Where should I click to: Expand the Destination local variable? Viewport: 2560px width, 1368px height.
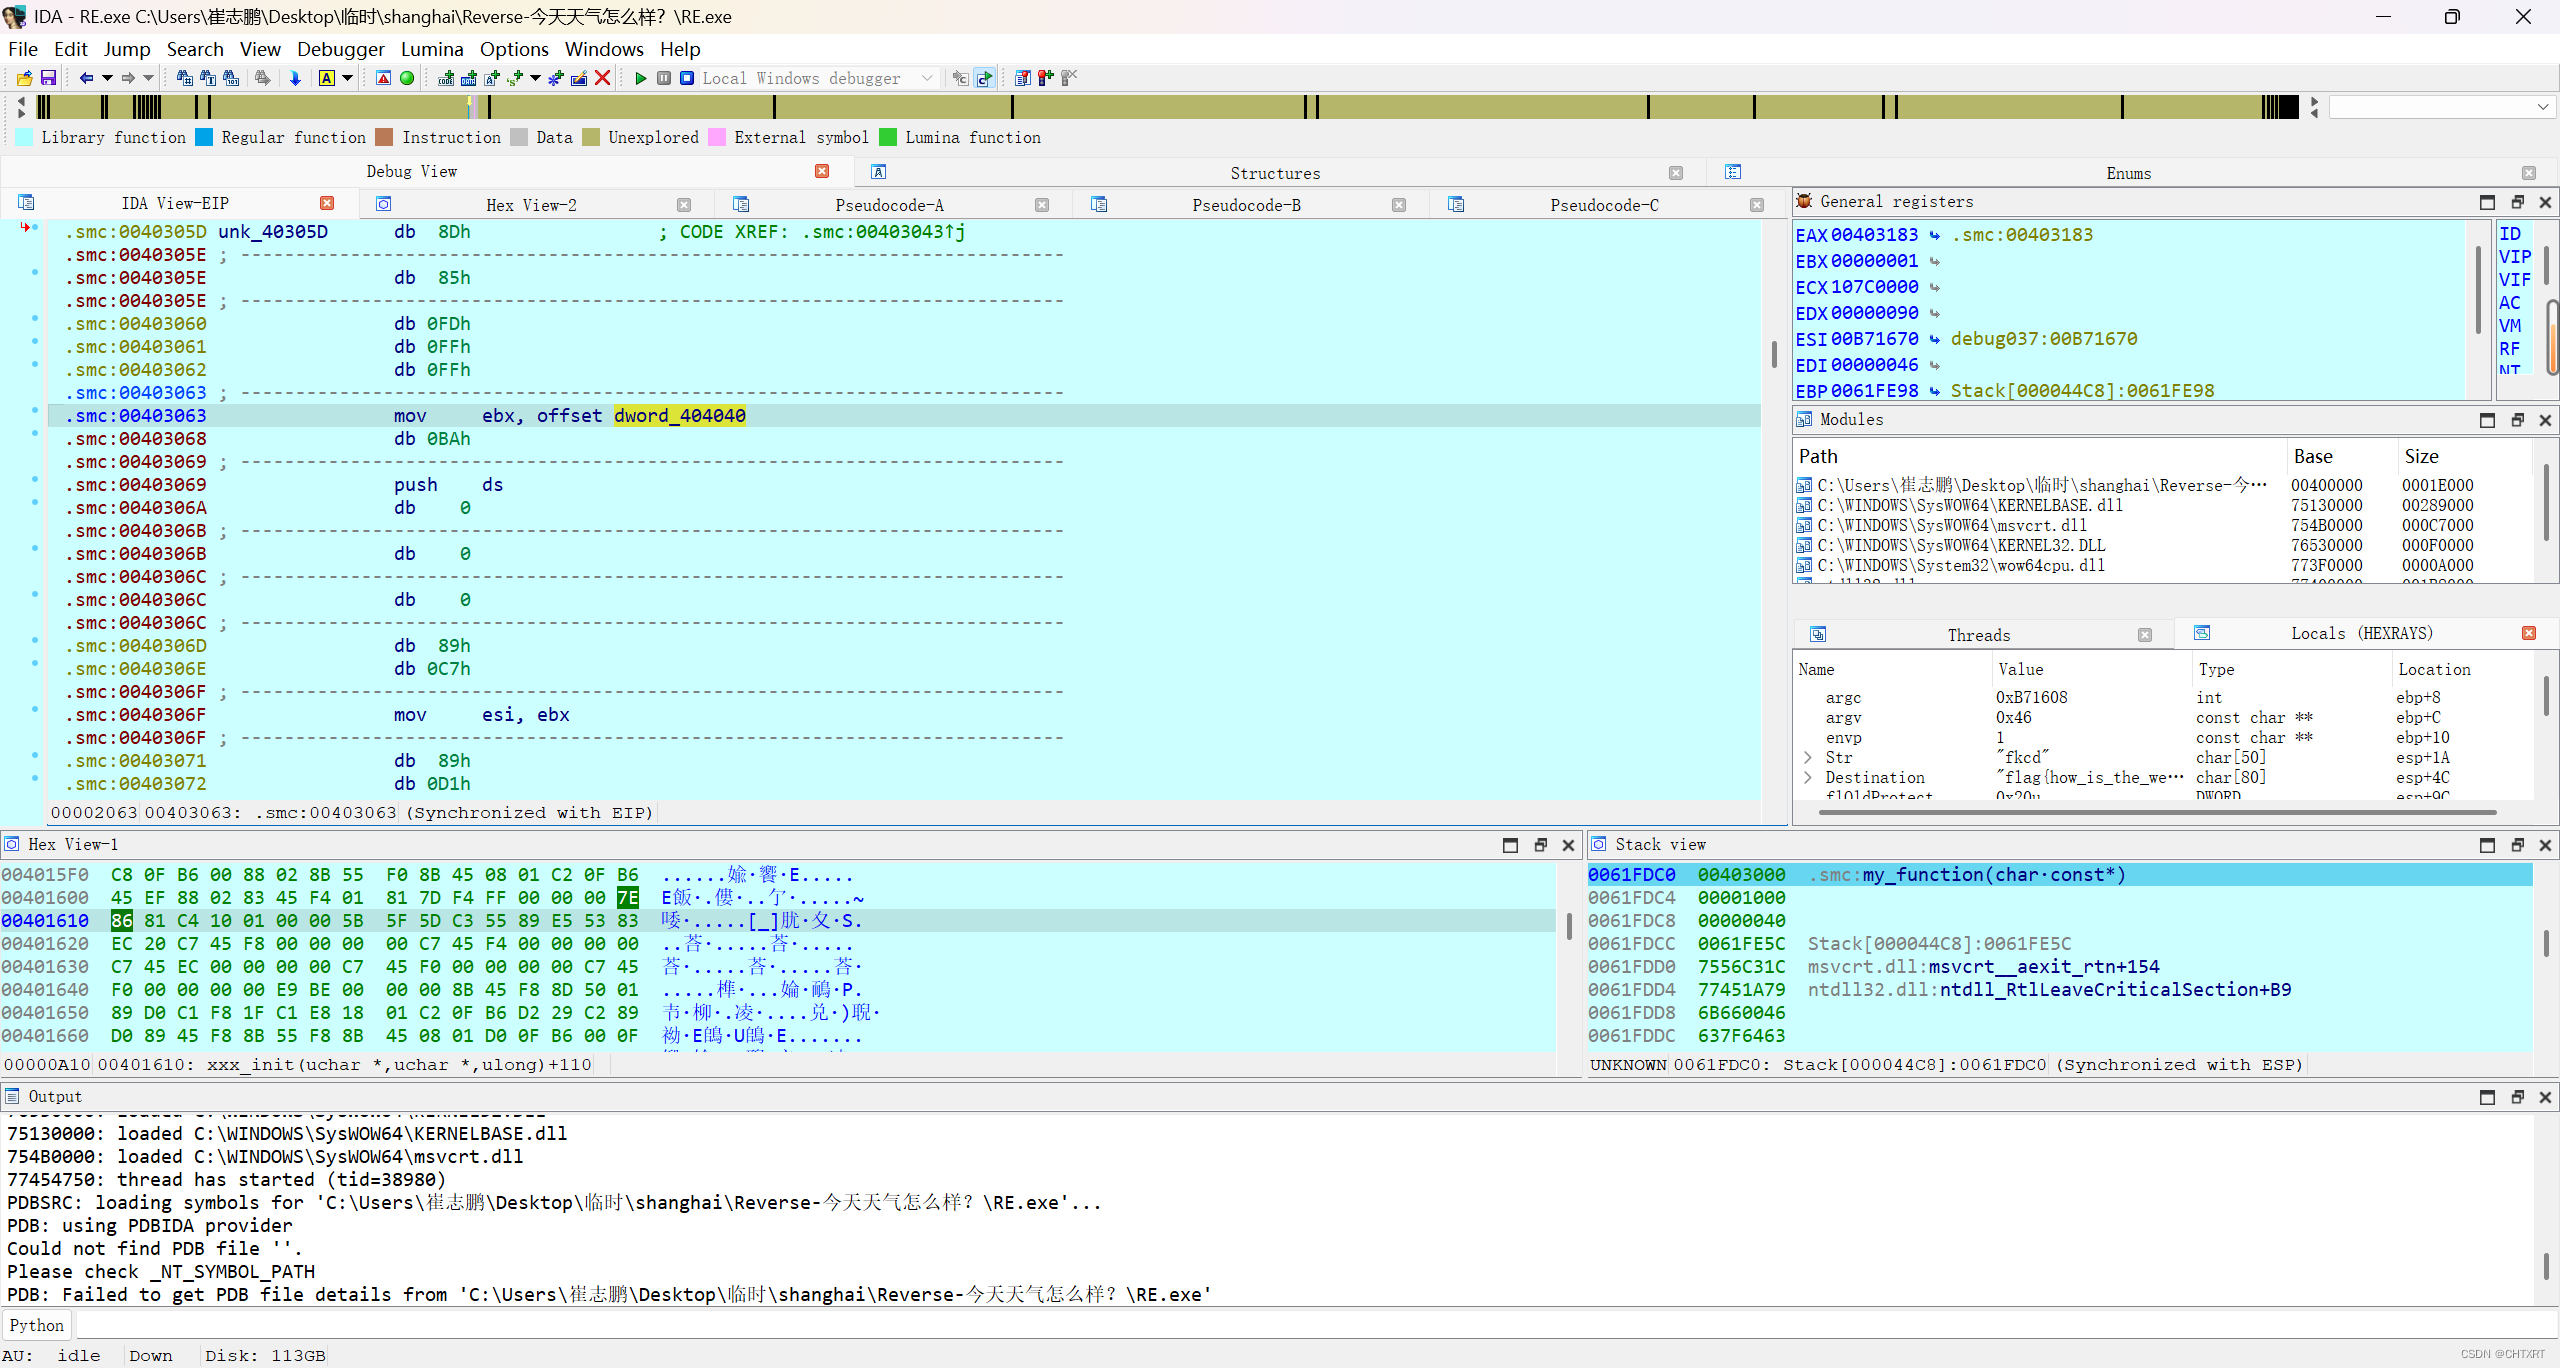[1808, 777]
